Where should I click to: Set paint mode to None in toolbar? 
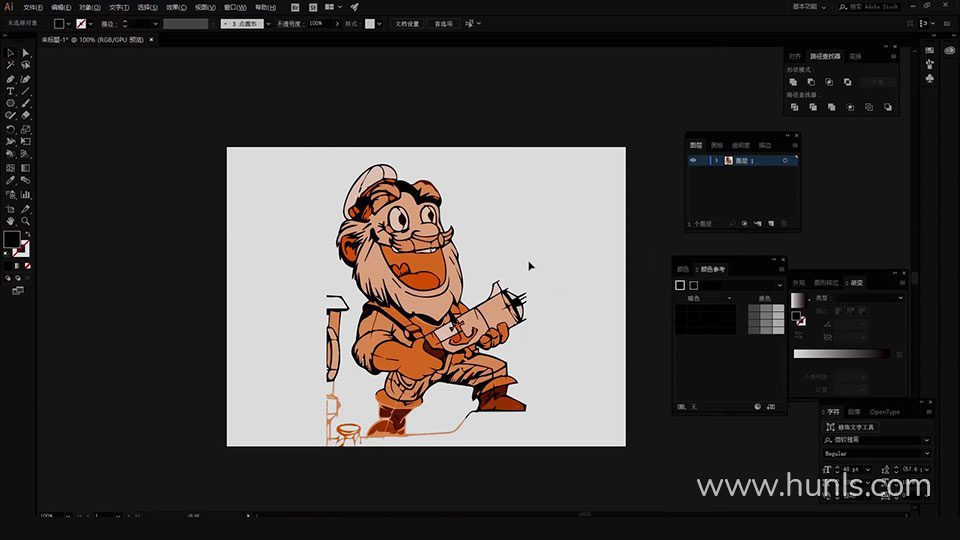click(x=28, y=266)
